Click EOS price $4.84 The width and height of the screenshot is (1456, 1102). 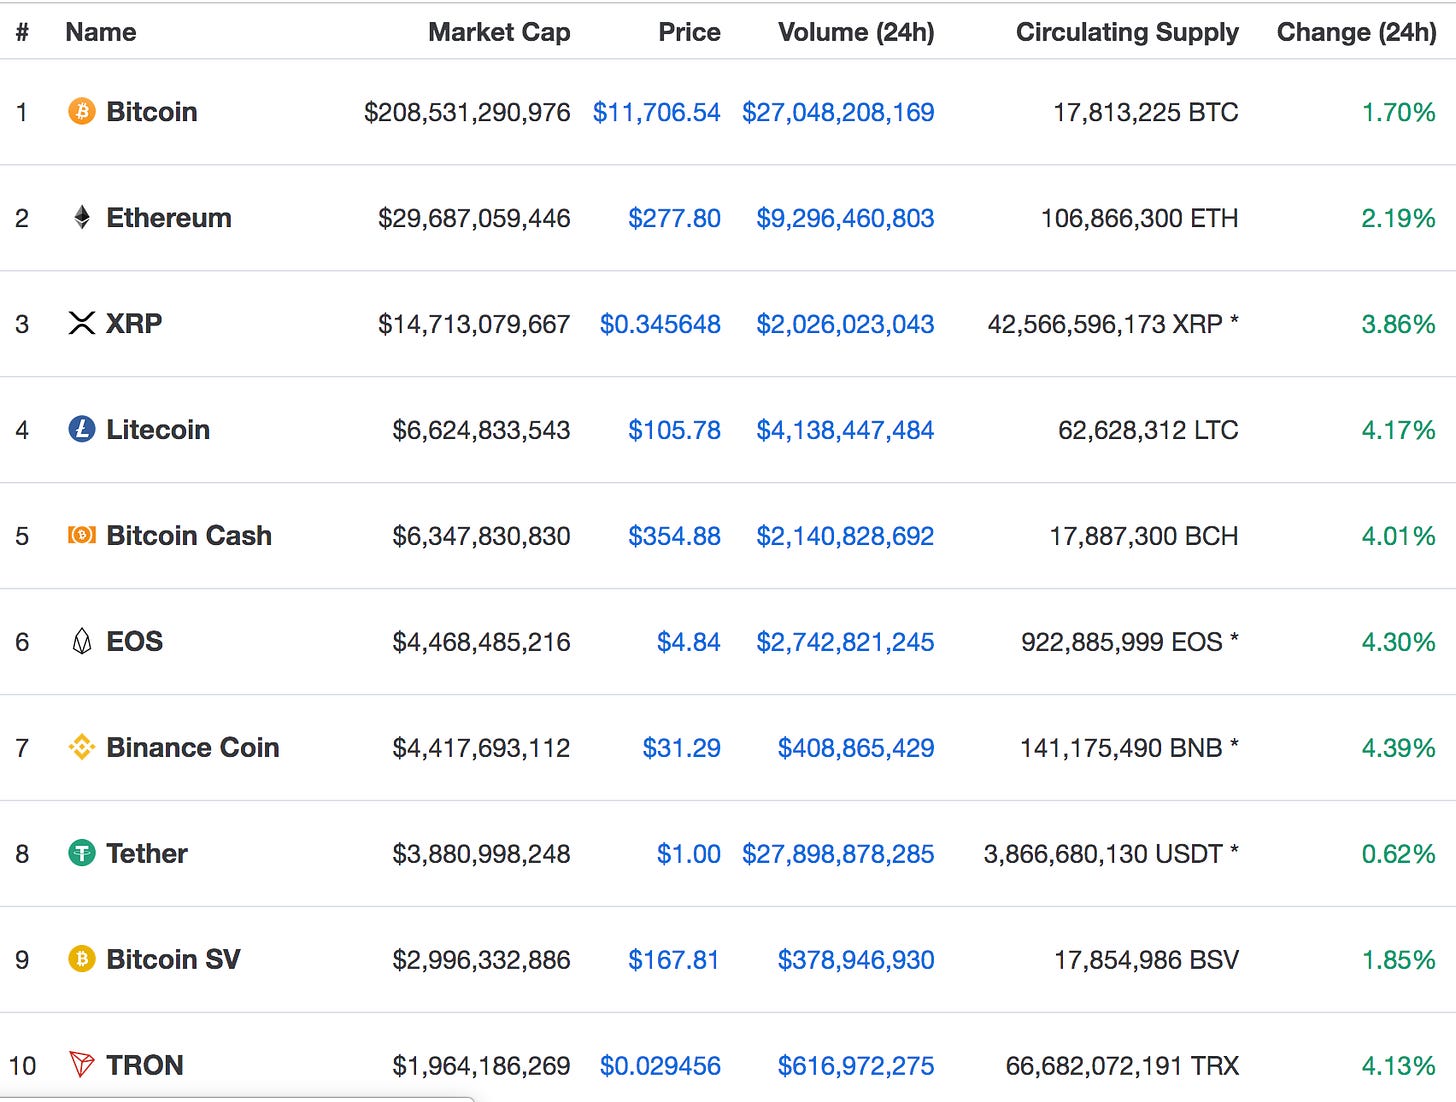(688, 642)
